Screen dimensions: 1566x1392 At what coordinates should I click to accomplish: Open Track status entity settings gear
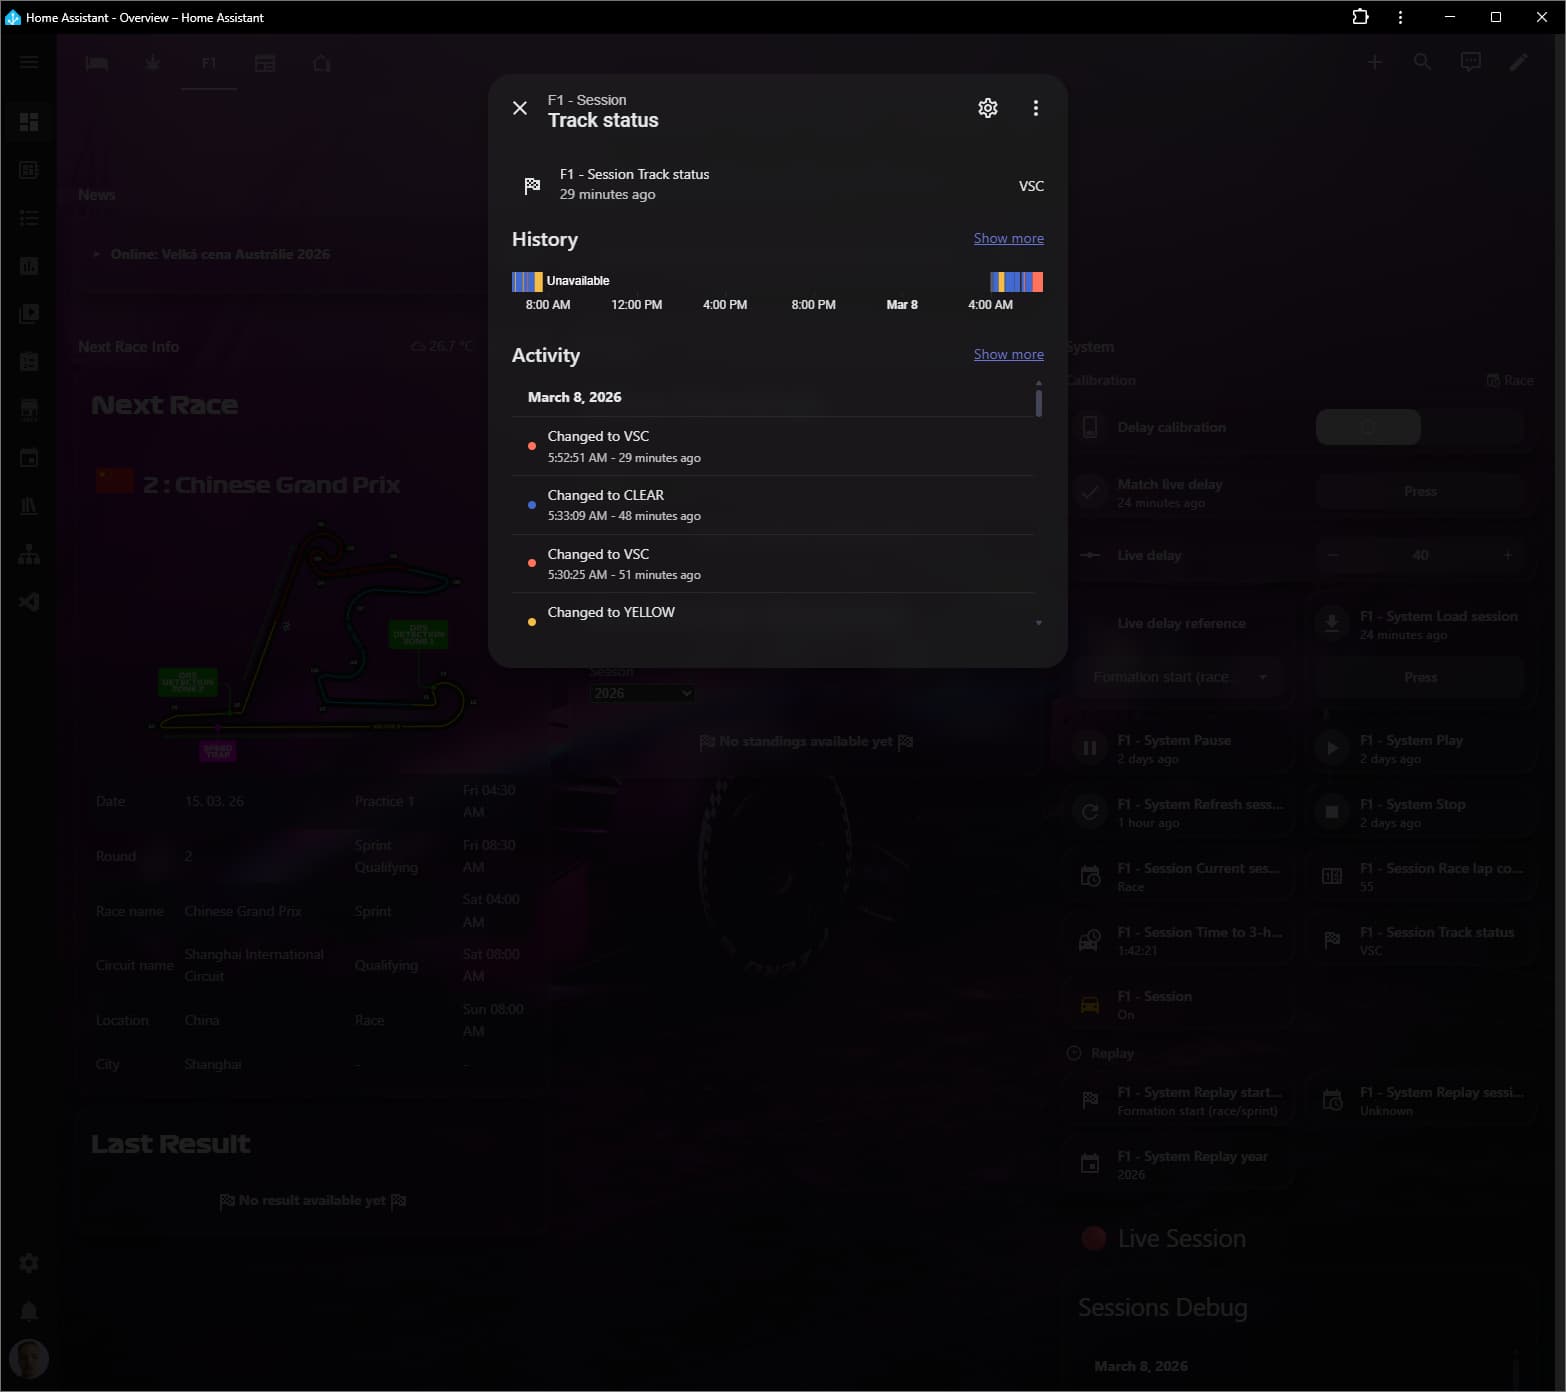pyautogui.click(x=988, y=108)
